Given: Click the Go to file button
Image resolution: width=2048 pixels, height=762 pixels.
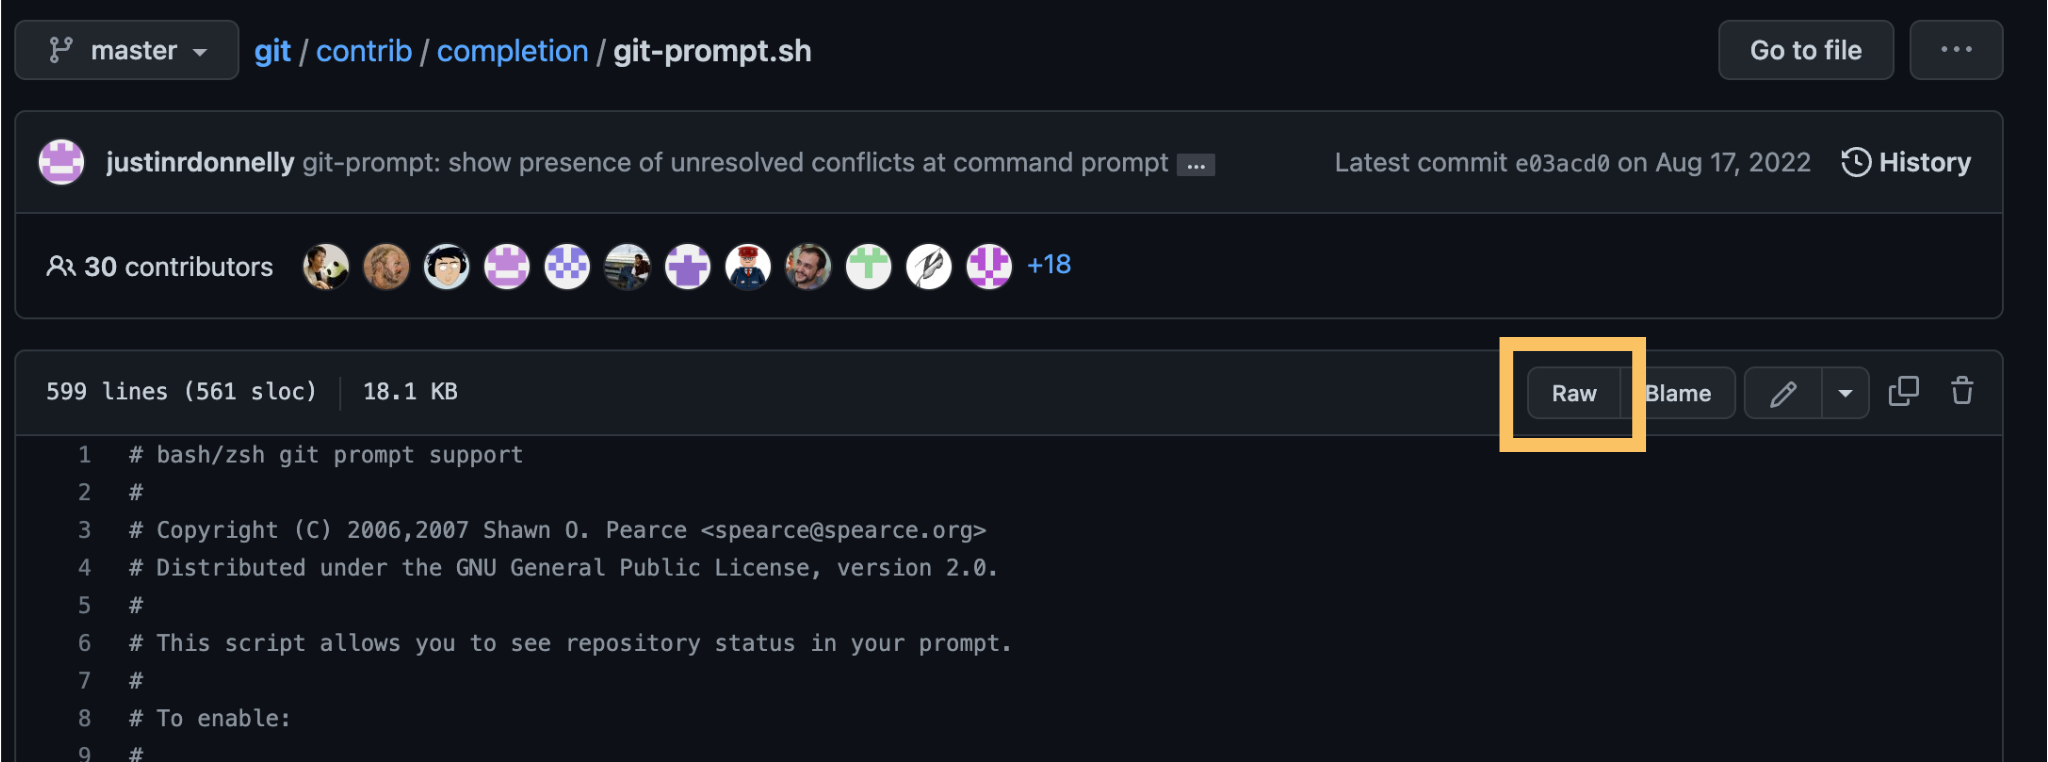Looking at the screenshot, I should coord(1805,49).
